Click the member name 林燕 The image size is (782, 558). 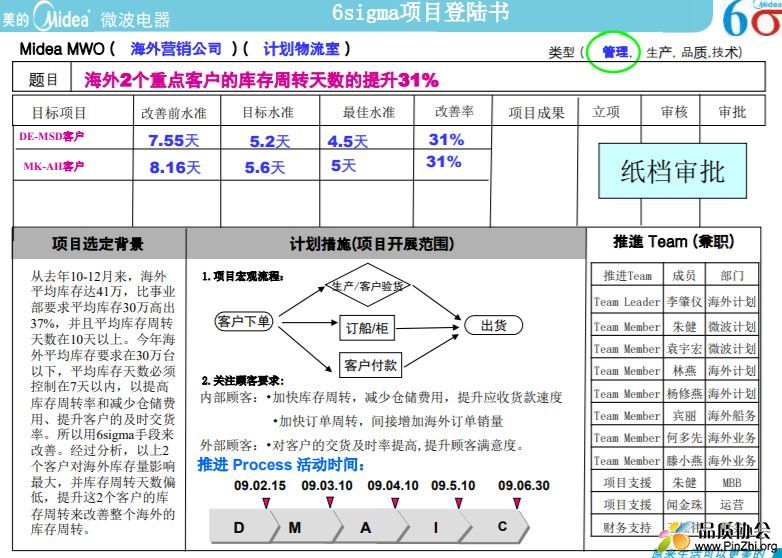(x=684, y=371)
